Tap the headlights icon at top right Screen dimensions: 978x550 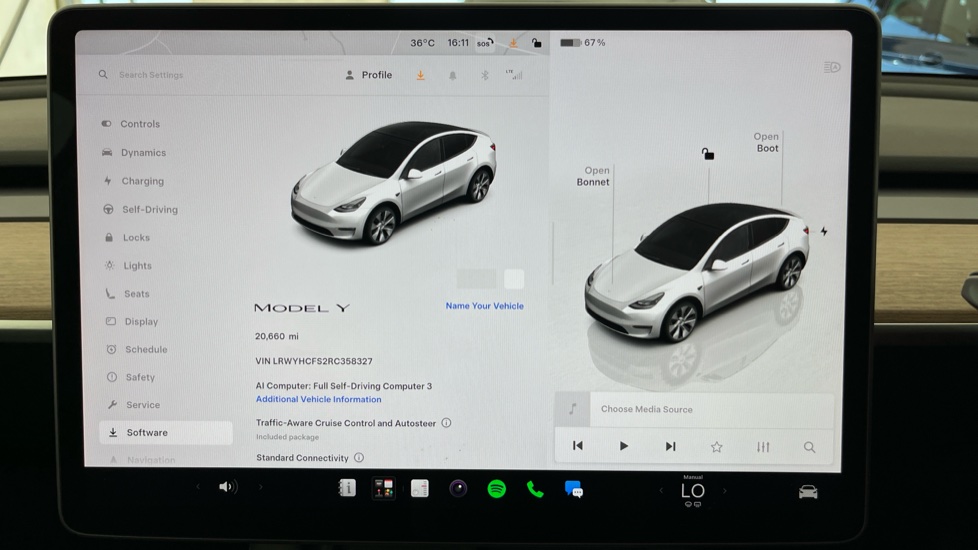[x=832, y=67]
